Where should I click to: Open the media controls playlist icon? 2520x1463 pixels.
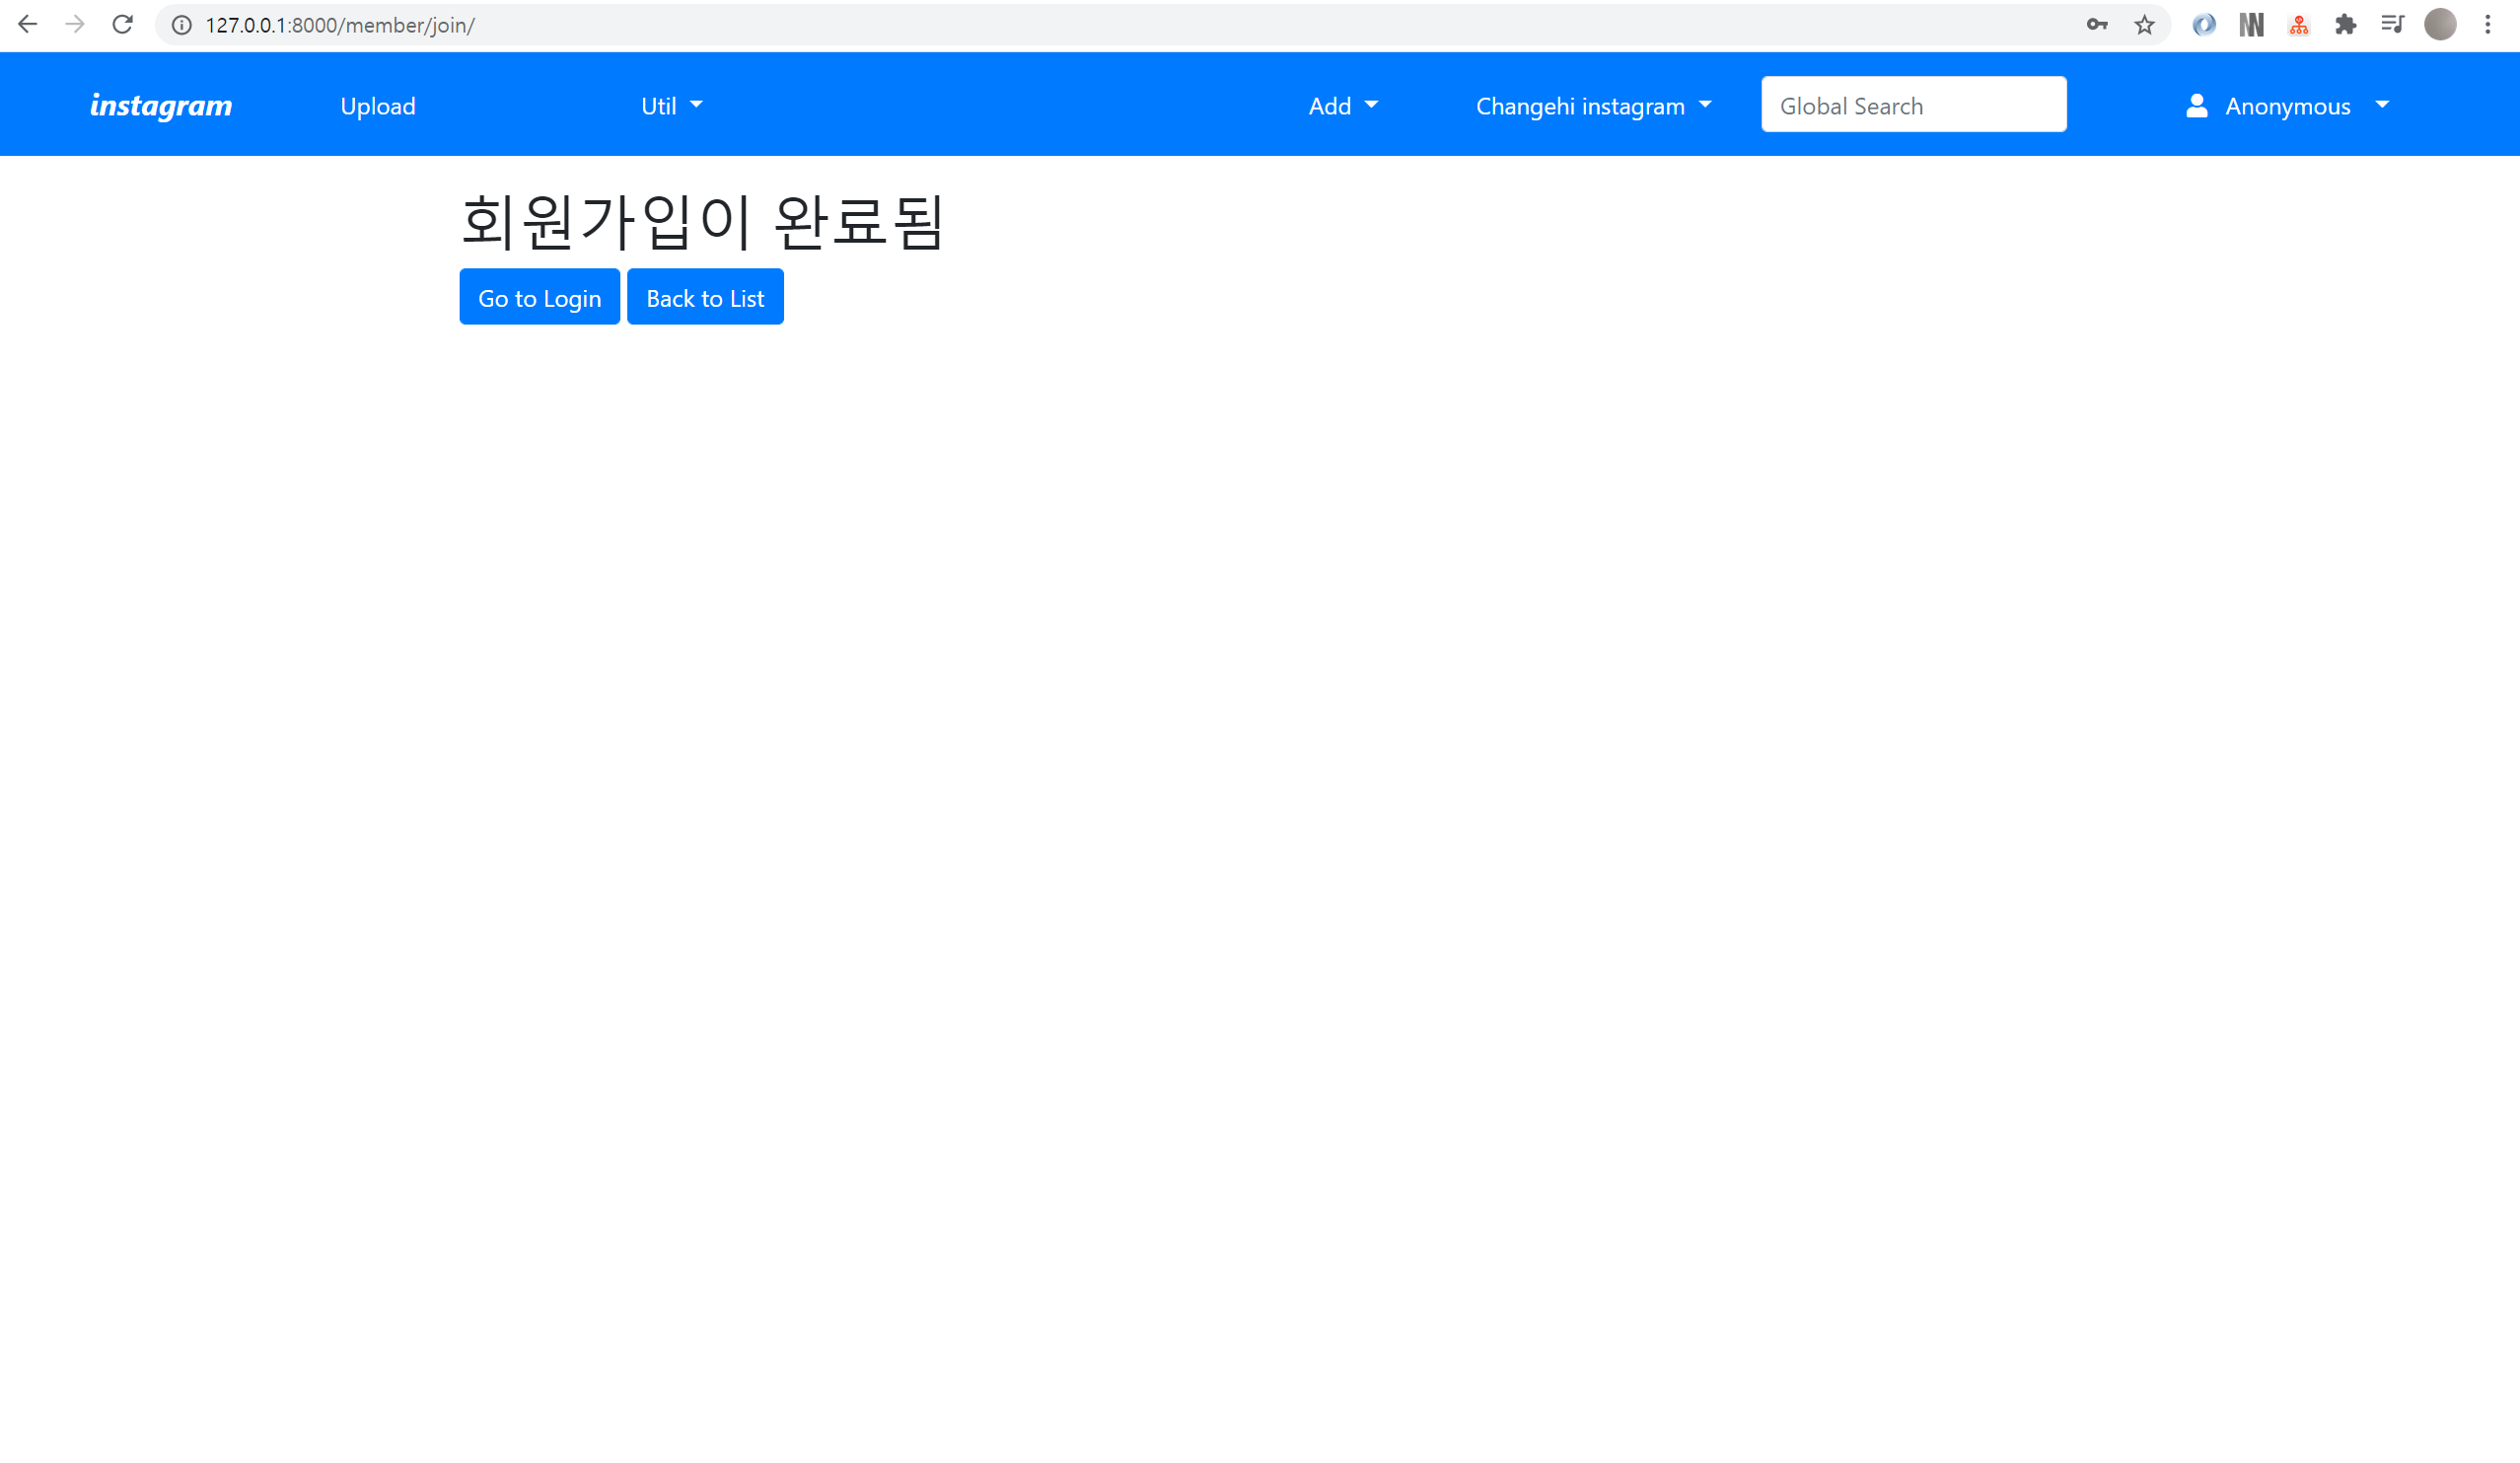[2392, 25]
